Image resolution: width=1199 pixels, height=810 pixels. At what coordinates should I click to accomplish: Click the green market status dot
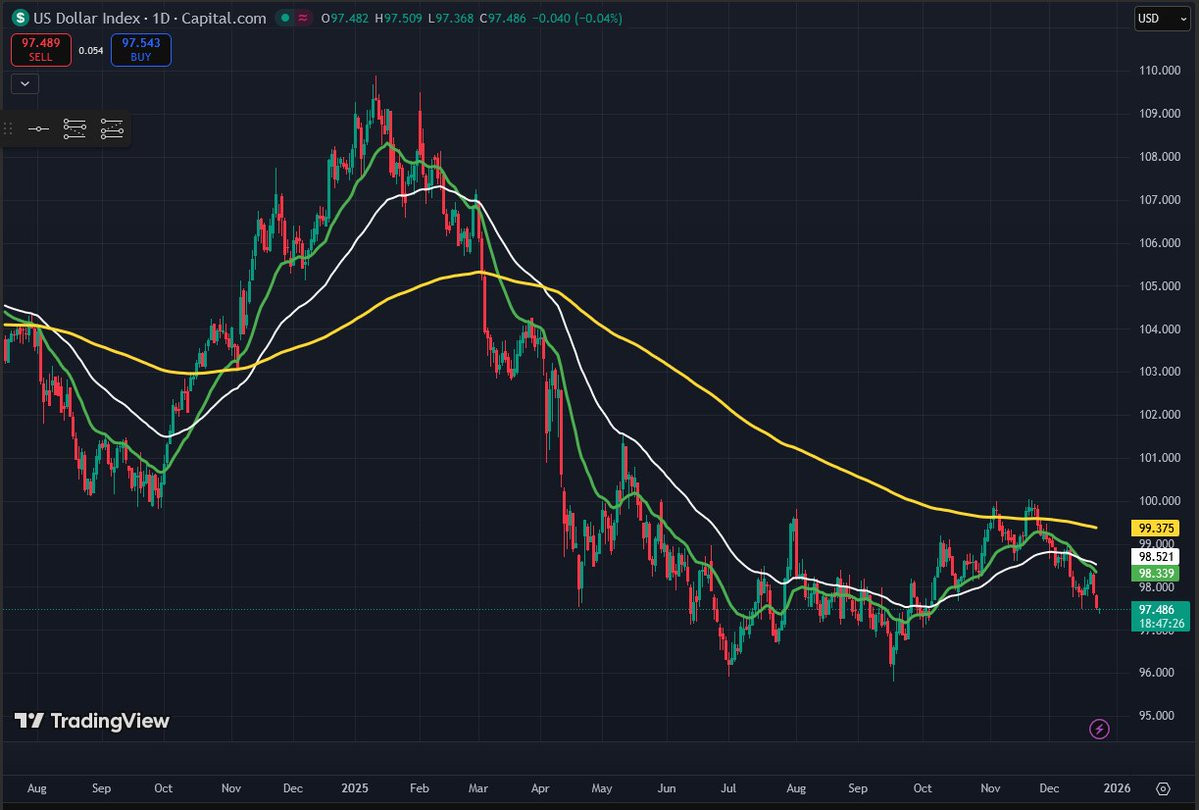(x=285, y=18)
